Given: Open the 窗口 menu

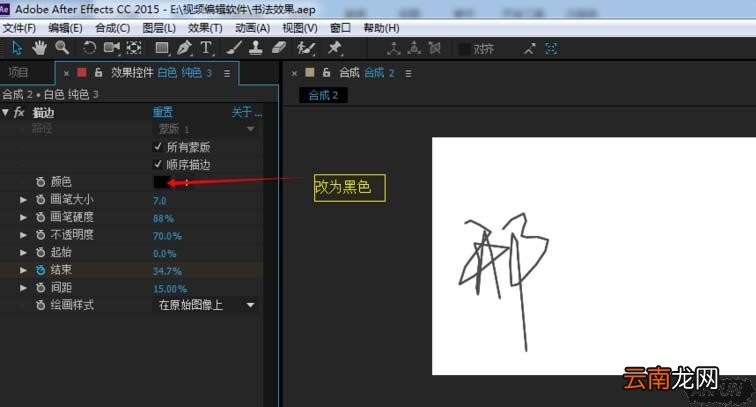Looking at the screenshot, I should point(340,28).
